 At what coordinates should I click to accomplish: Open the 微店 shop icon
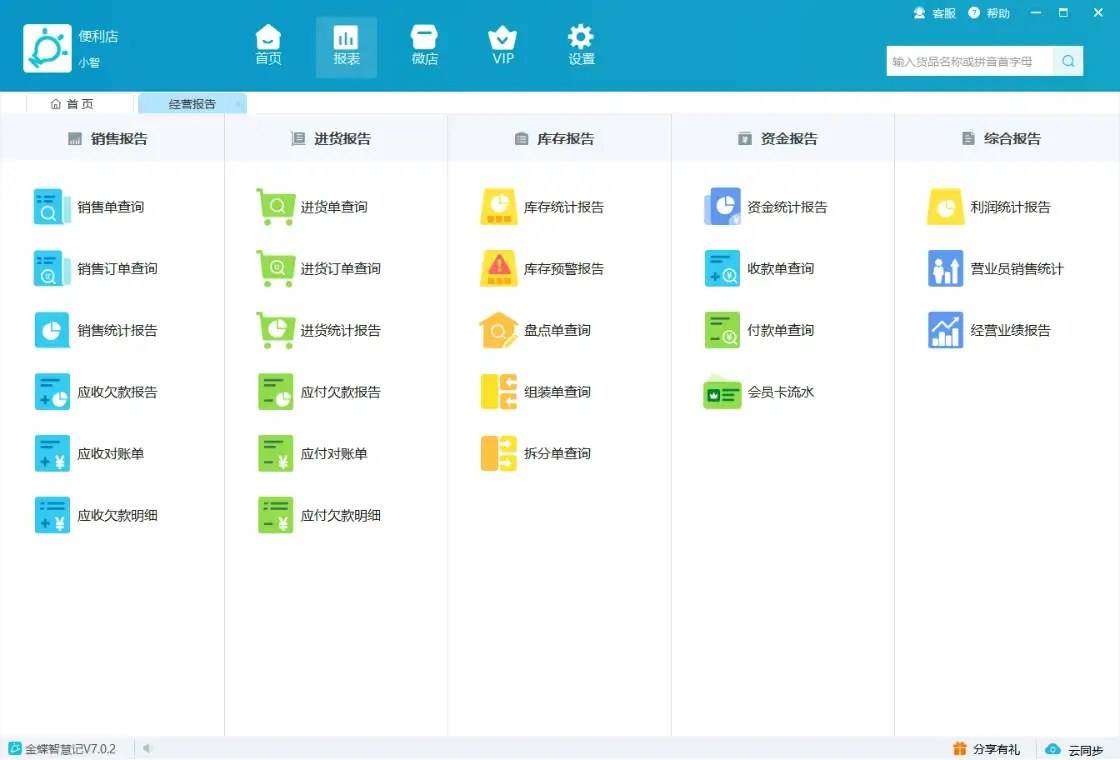pos(424,46)
